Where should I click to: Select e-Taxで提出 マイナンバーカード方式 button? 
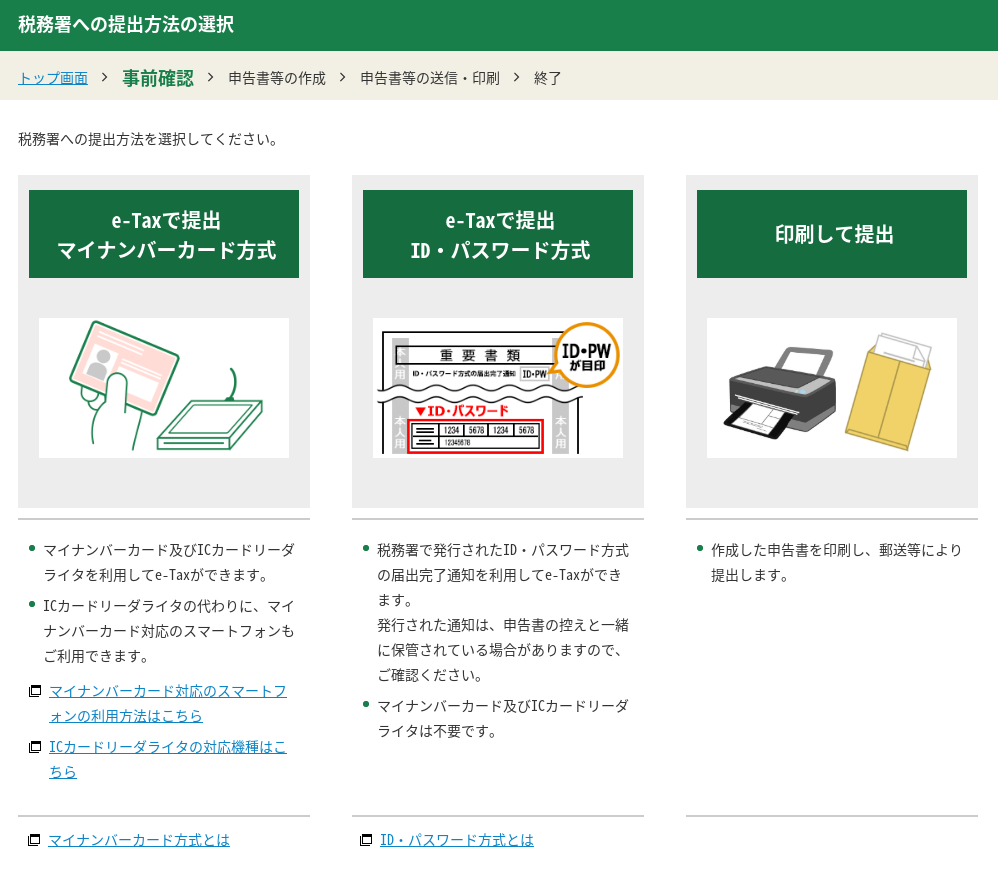(x=164, y=234)
